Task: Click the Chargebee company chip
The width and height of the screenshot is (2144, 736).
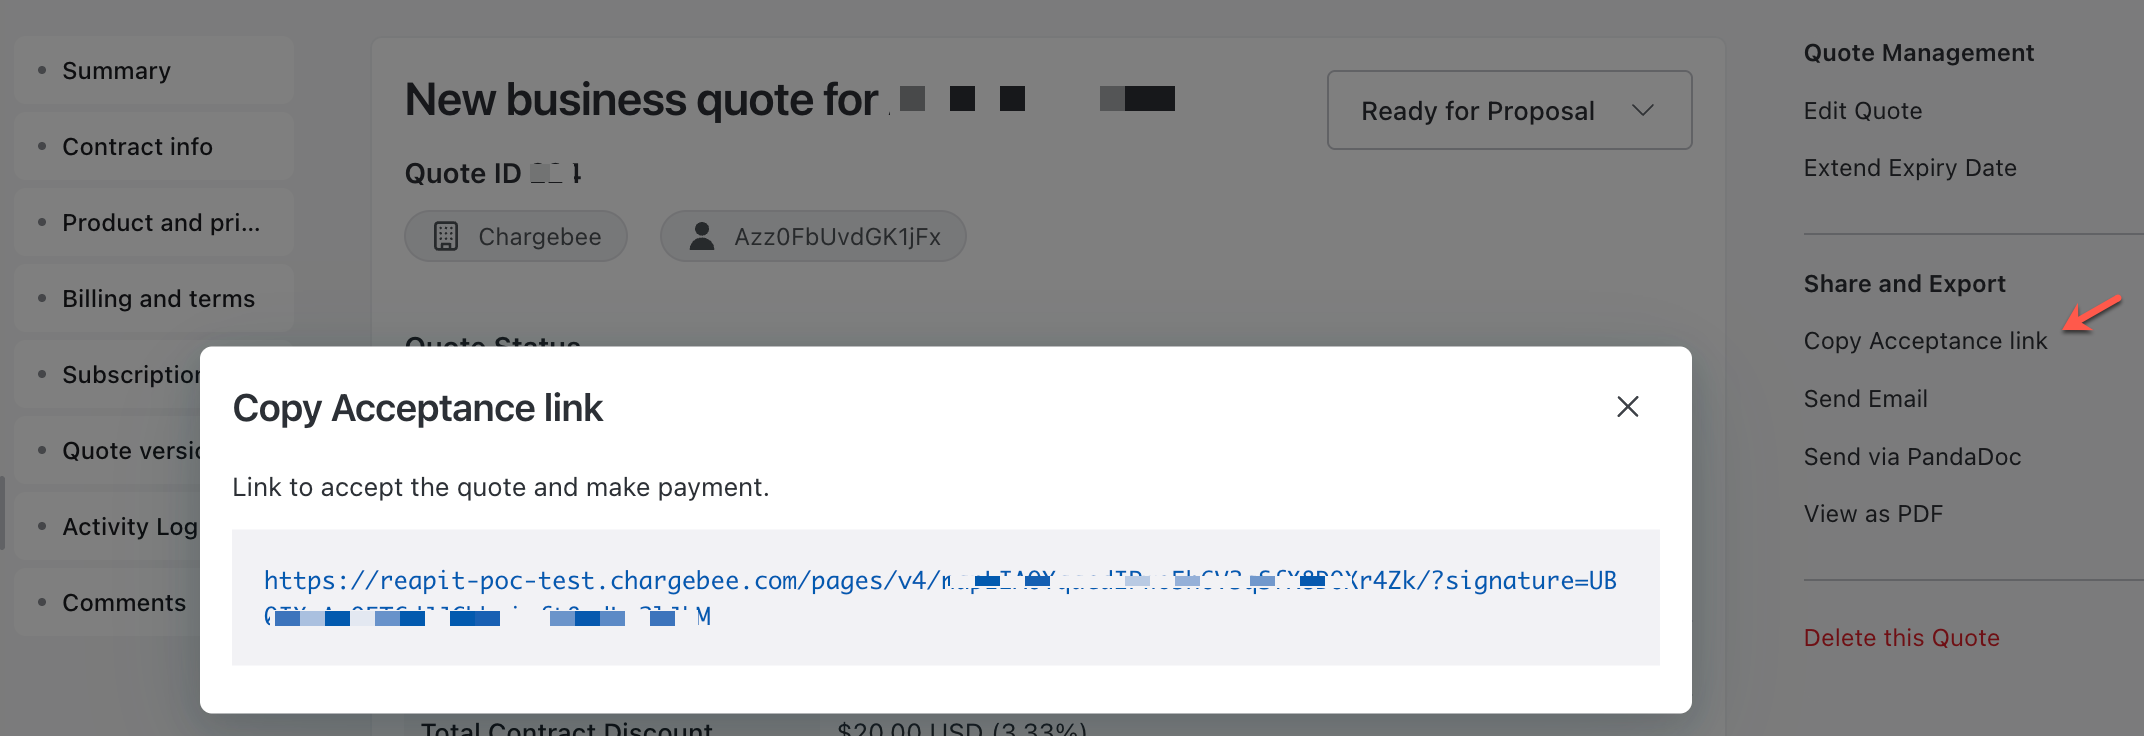Action: click(x=516, y=236)
